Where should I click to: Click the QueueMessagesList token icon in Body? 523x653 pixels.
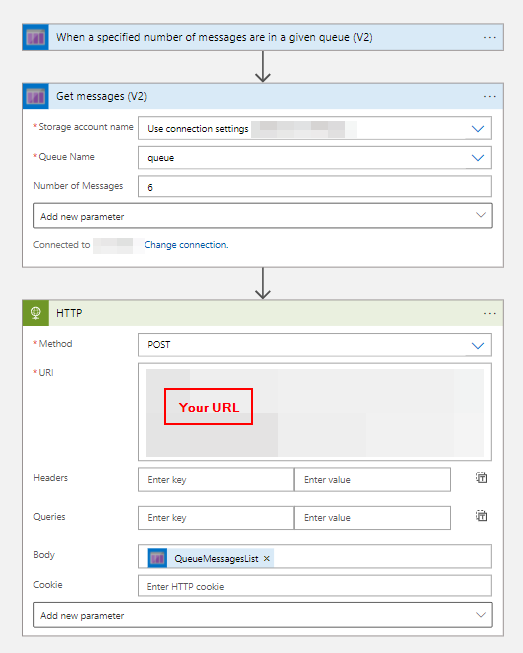pyautogui.click(x=157, y=558)
